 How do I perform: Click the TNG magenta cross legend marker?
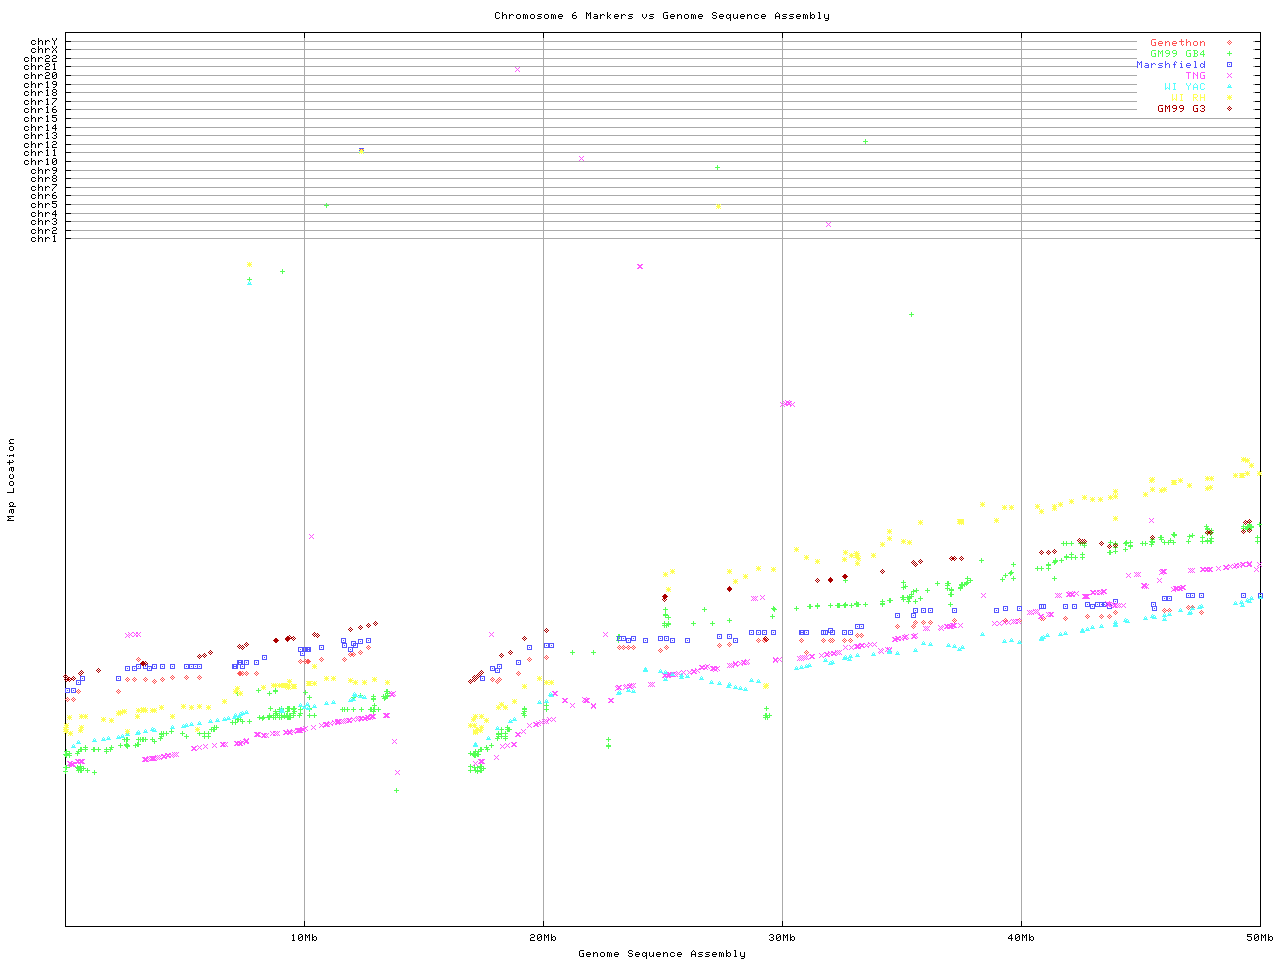(1229, 76)
